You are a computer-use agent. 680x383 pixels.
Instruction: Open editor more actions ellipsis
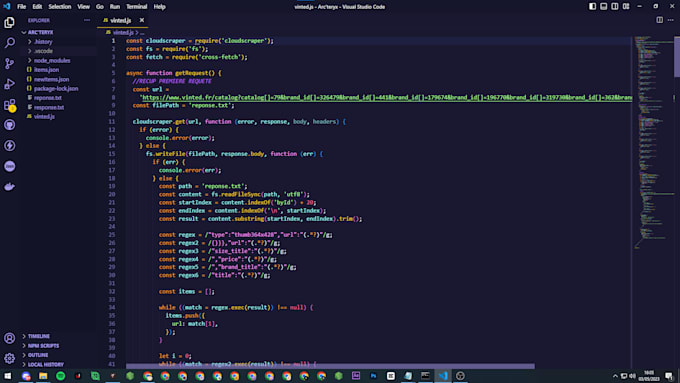pos(670,20)
